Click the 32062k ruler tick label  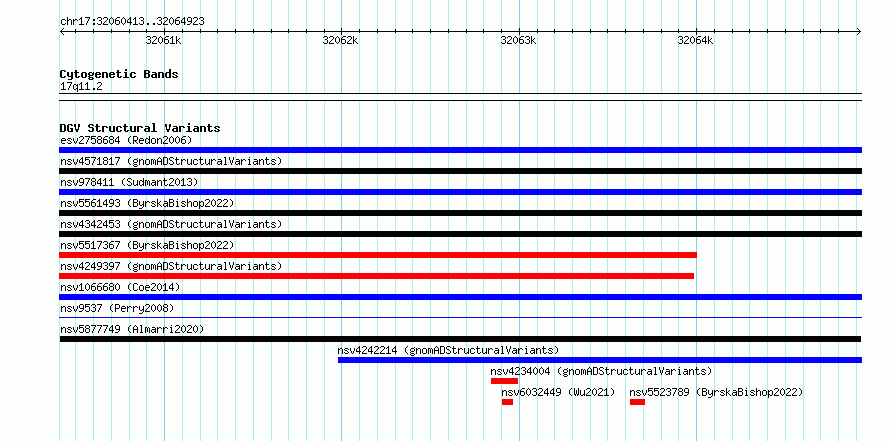coord(341,40)
